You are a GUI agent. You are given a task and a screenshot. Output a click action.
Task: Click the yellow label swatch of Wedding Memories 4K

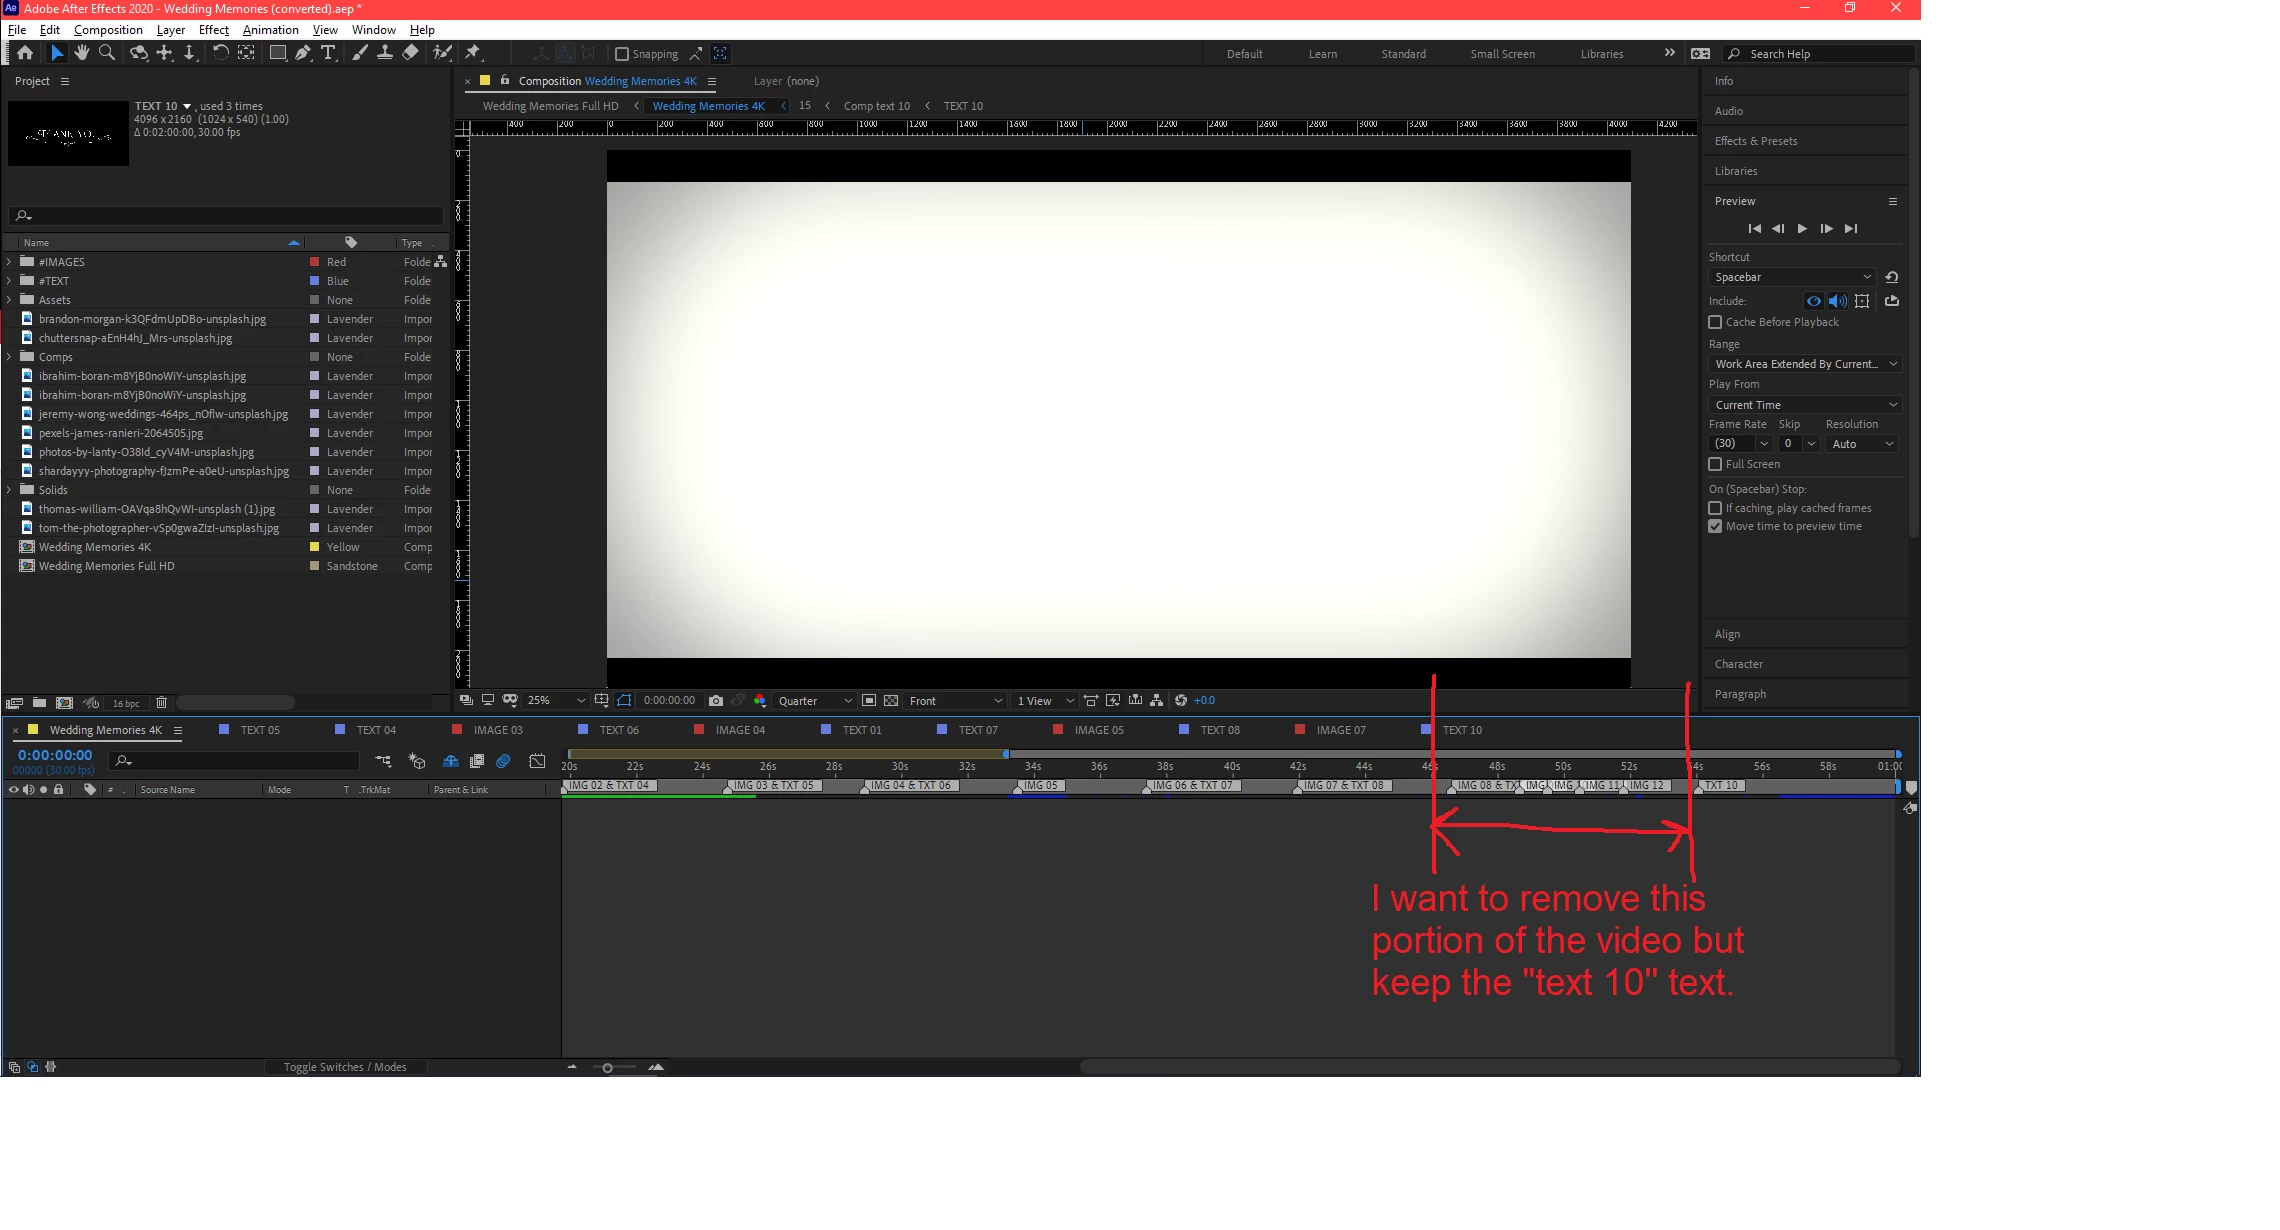tap(315, 547)
